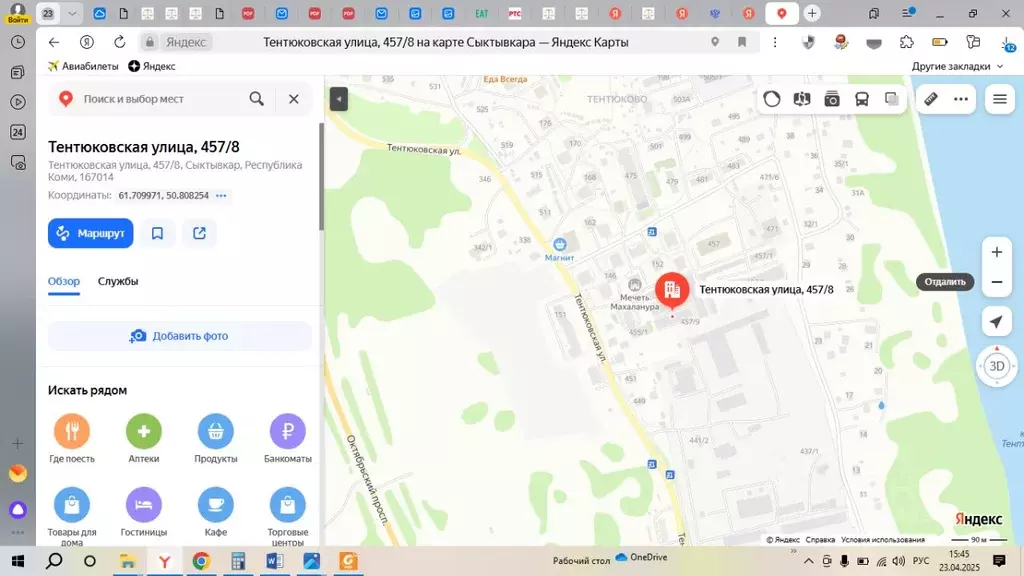Show hidden system tray icons chevron

pos(808,561)
